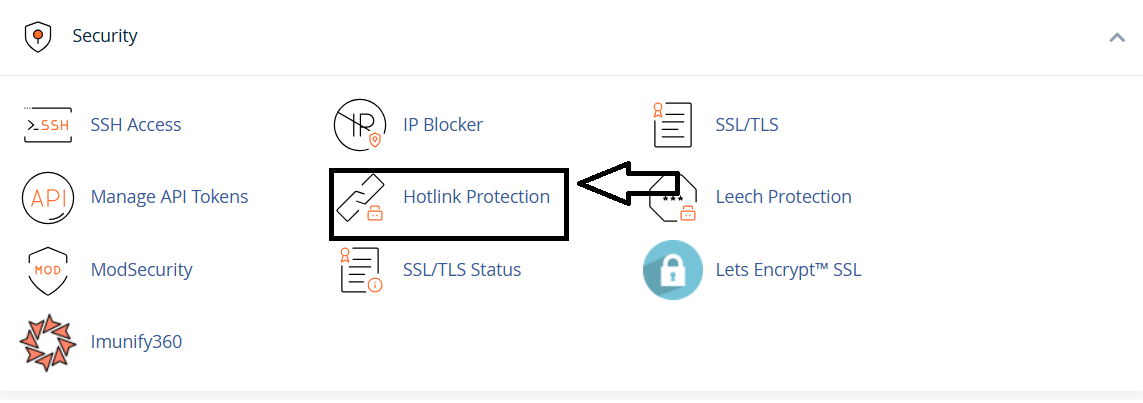The height and width of the screenshot is (403, 1143).
Task: Open Manage API Tokens link
Action: (x=169, y=197)
